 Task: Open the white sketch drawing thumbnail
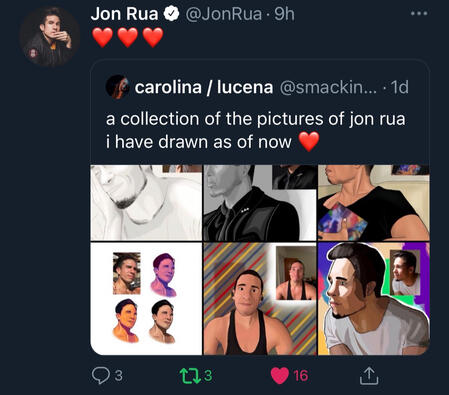pyautogui.click(x=146, y=202)
